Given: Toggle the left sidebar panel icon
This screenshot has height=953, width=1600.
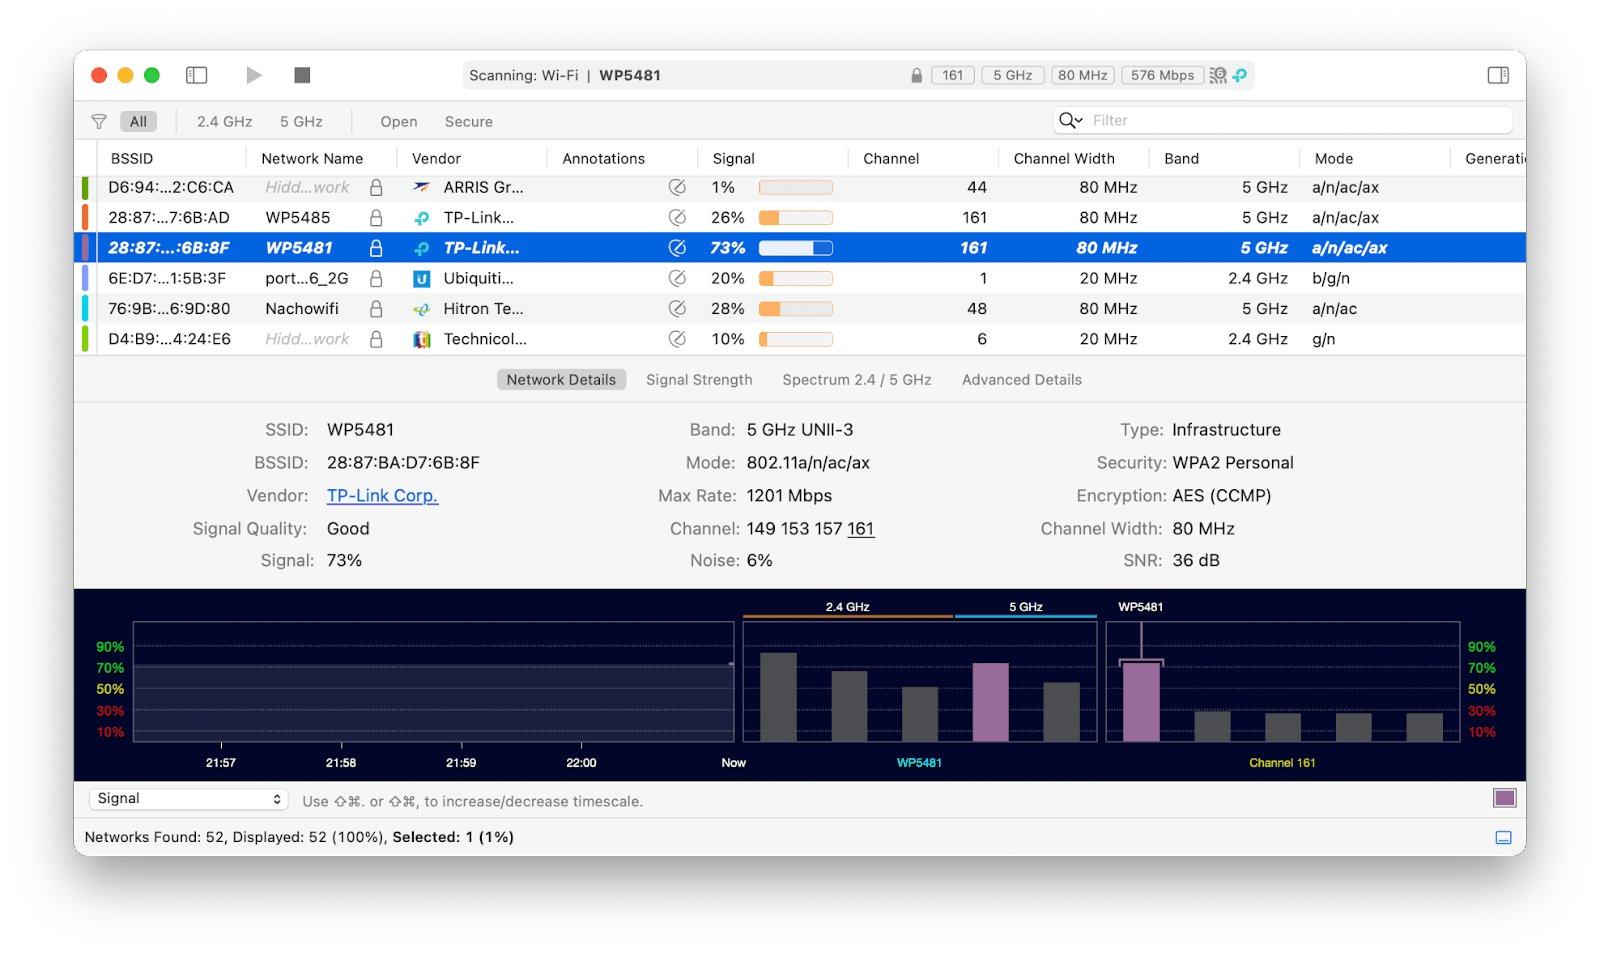Looking at the screenshot, I should [197, 75].
